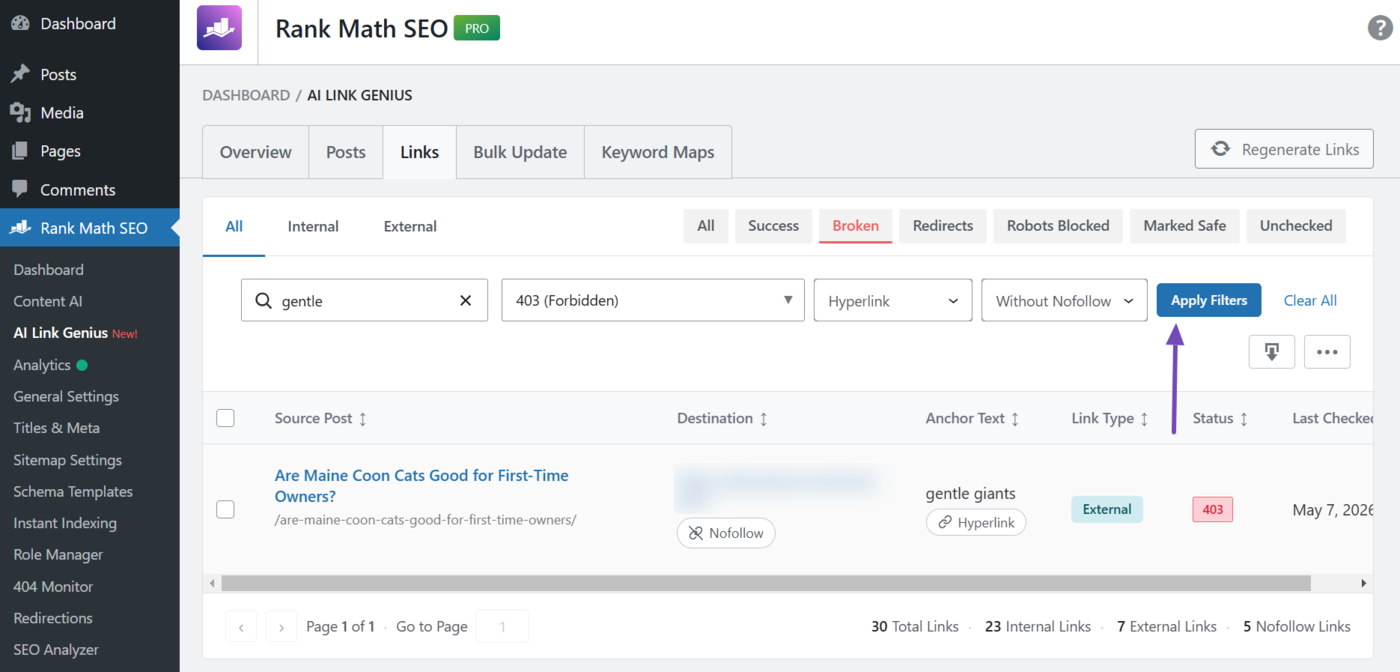Click the Comments bubble icon
The image size is (1400, 672).
click(20, 189)
